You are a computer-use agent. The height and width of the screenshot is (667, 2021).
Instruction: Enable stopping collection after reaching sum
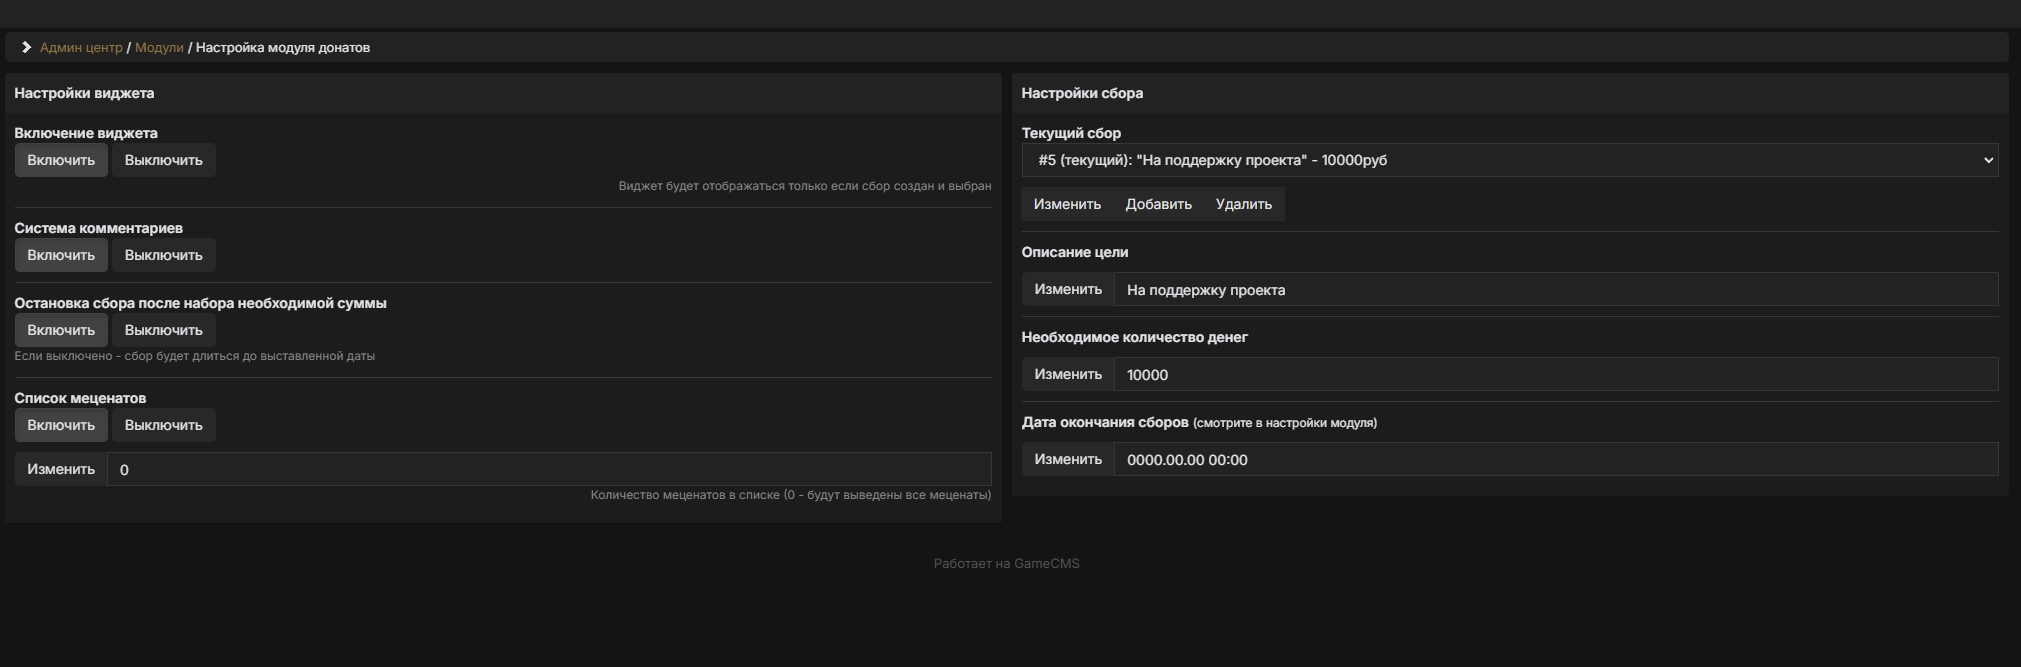(61, 330)
